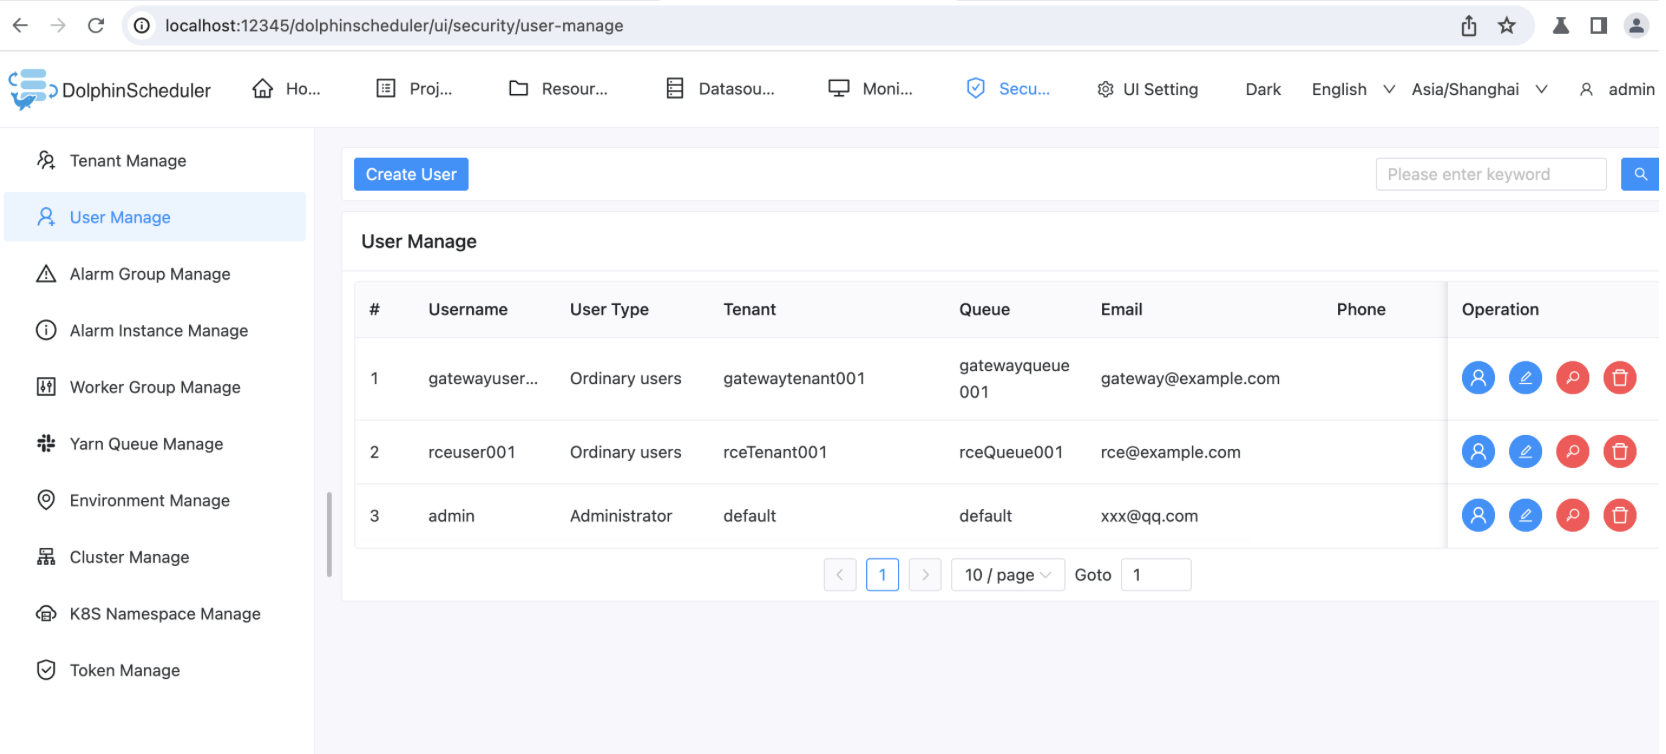Click the Create User button

pyautogui.click(x=411, y=174)
